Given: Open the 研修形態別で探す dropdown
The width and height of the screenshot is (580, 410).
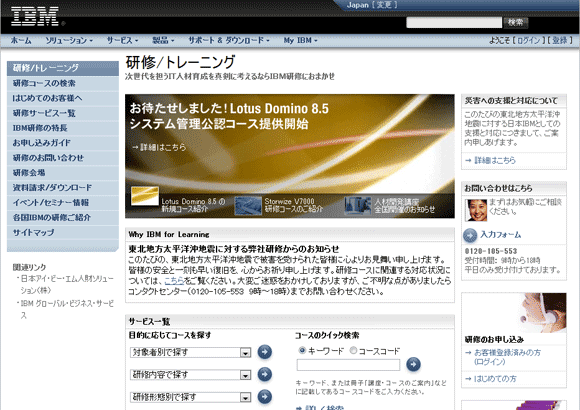Looking at the screenshot, I should click(190, 397).
